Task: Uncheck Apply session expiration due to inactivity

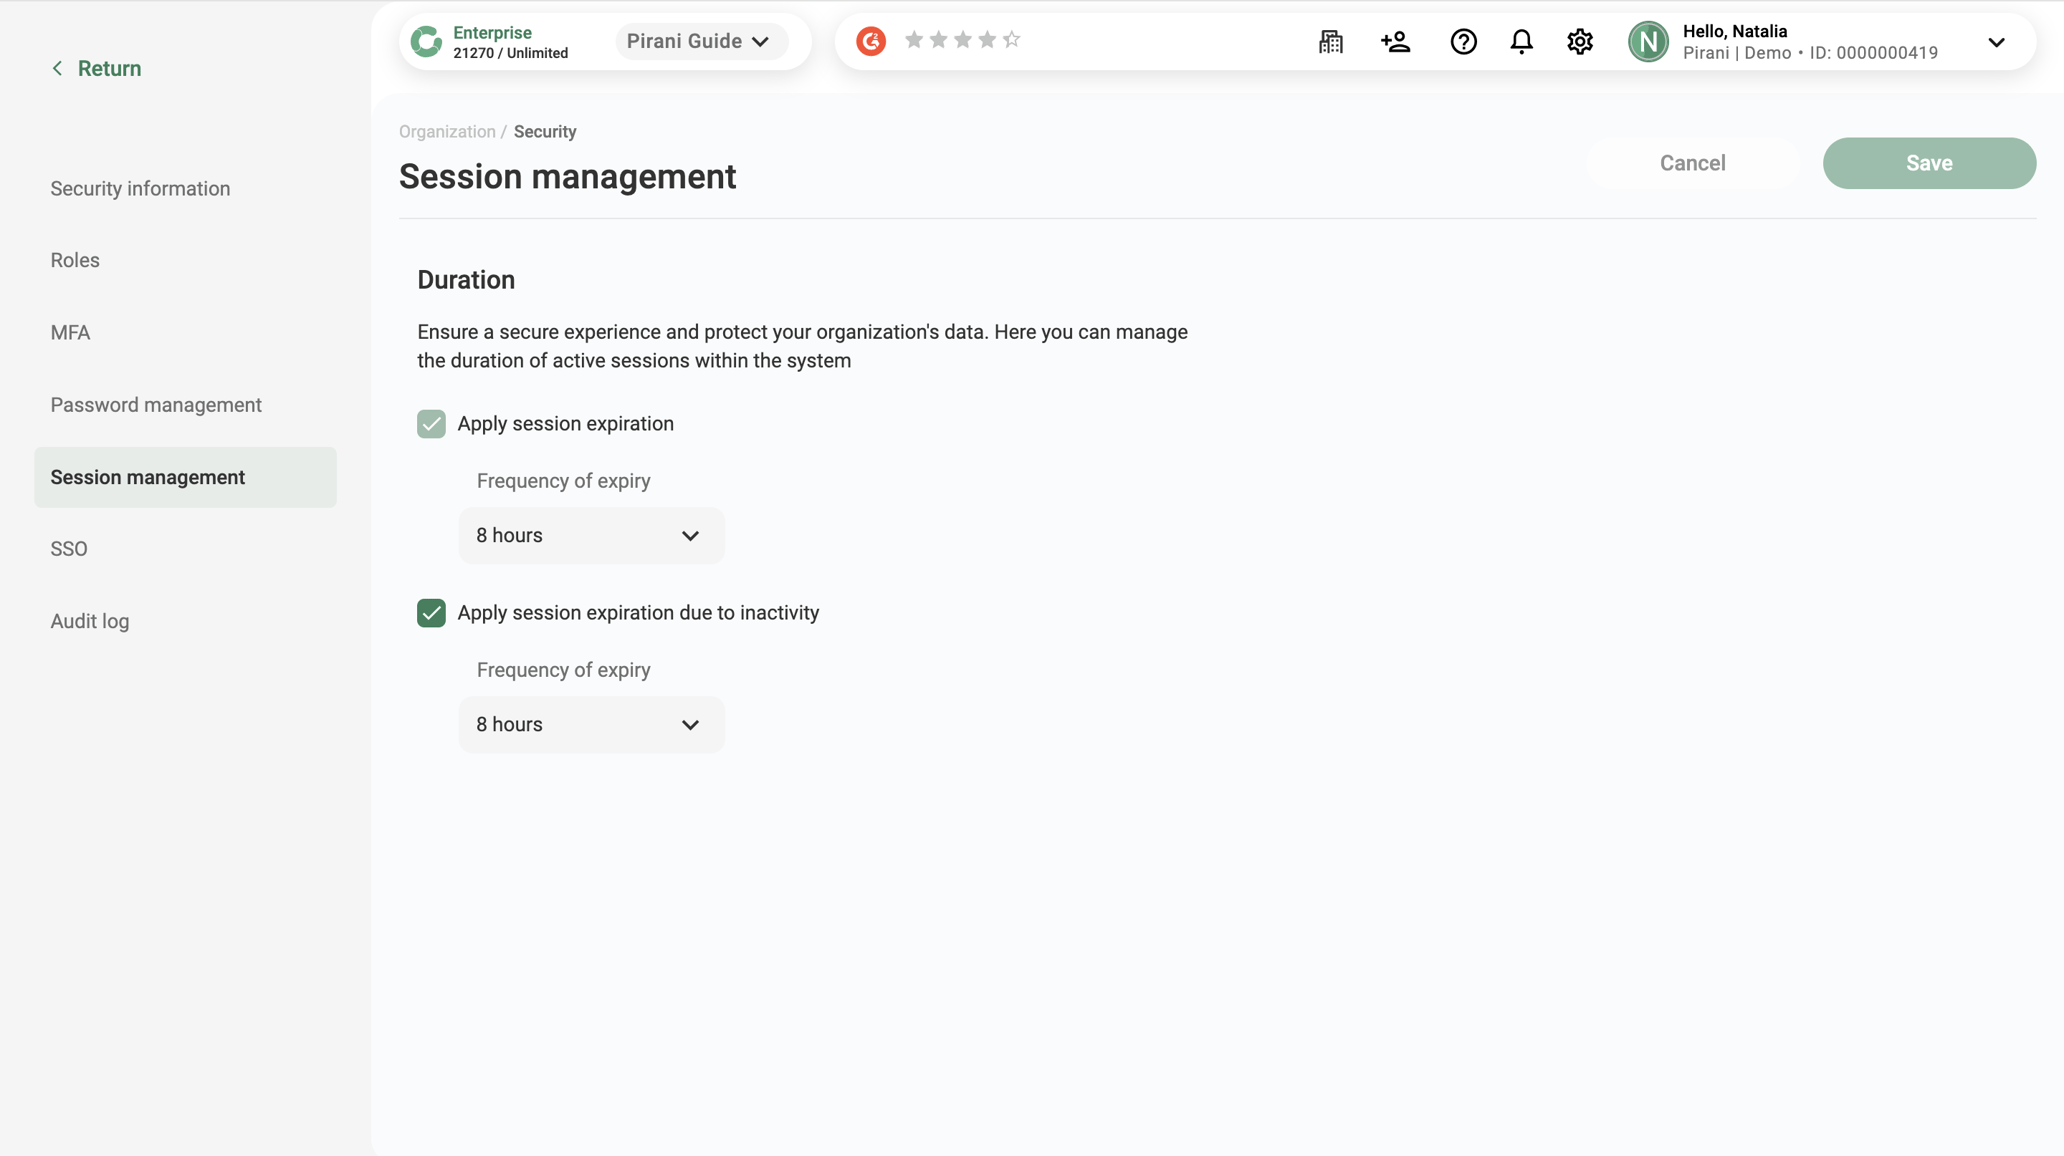Action: [431, 613]
